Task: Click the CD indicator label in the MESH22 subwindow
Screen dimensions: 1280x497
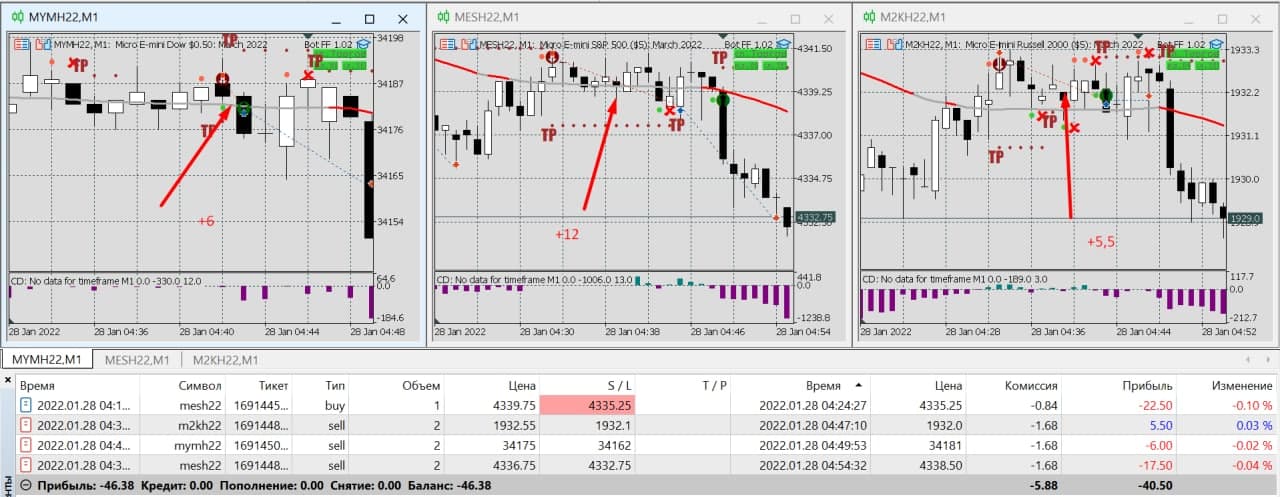Action: [533, 279]
